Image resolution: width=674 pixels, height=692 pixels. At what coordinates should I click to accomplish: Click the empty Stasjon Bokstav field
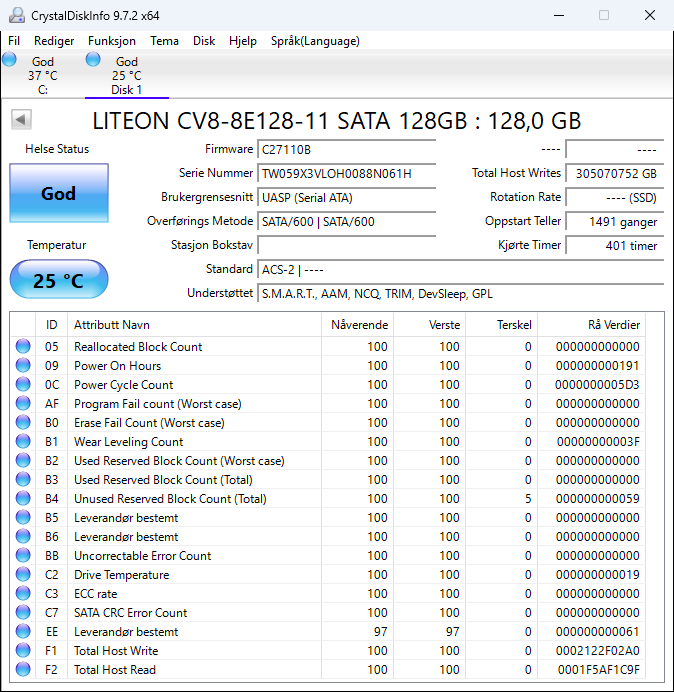(346, 245)
